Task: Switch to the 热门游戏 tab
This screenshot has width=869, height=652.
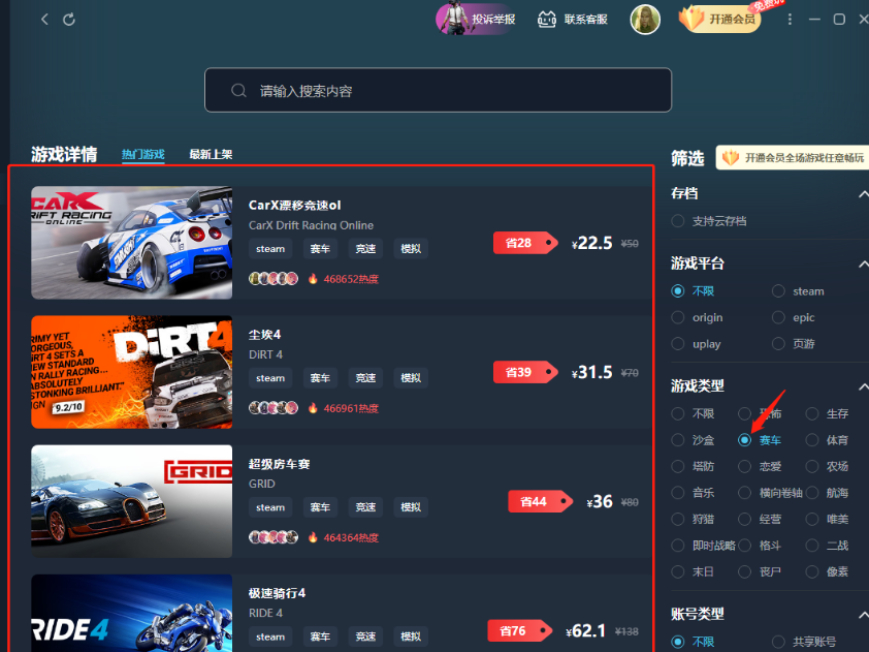Action: coord(143,154)
